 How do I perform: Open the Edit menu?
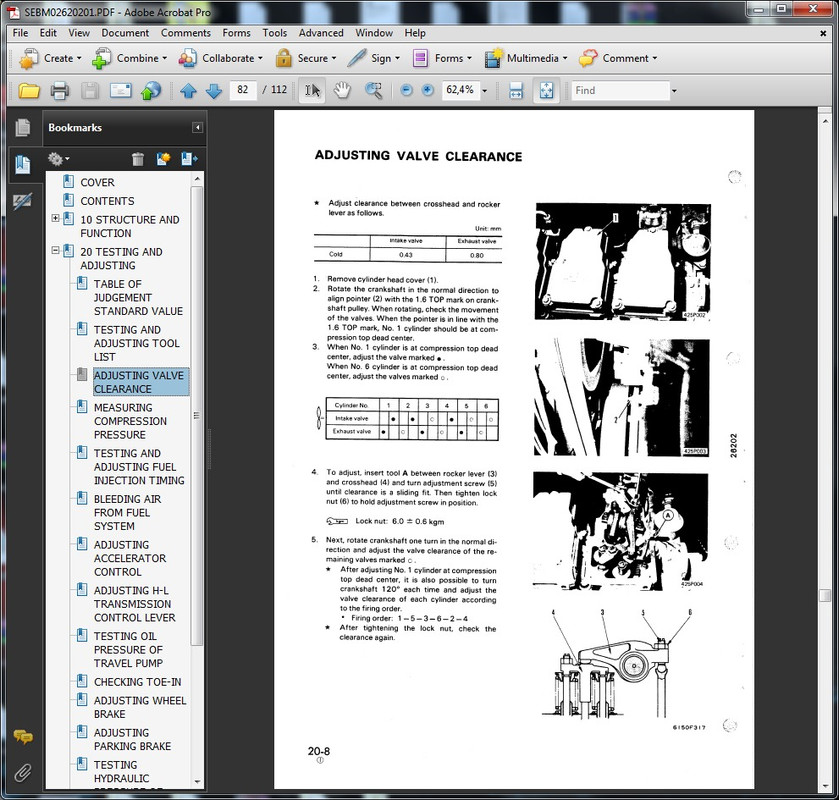coord(48,33)
